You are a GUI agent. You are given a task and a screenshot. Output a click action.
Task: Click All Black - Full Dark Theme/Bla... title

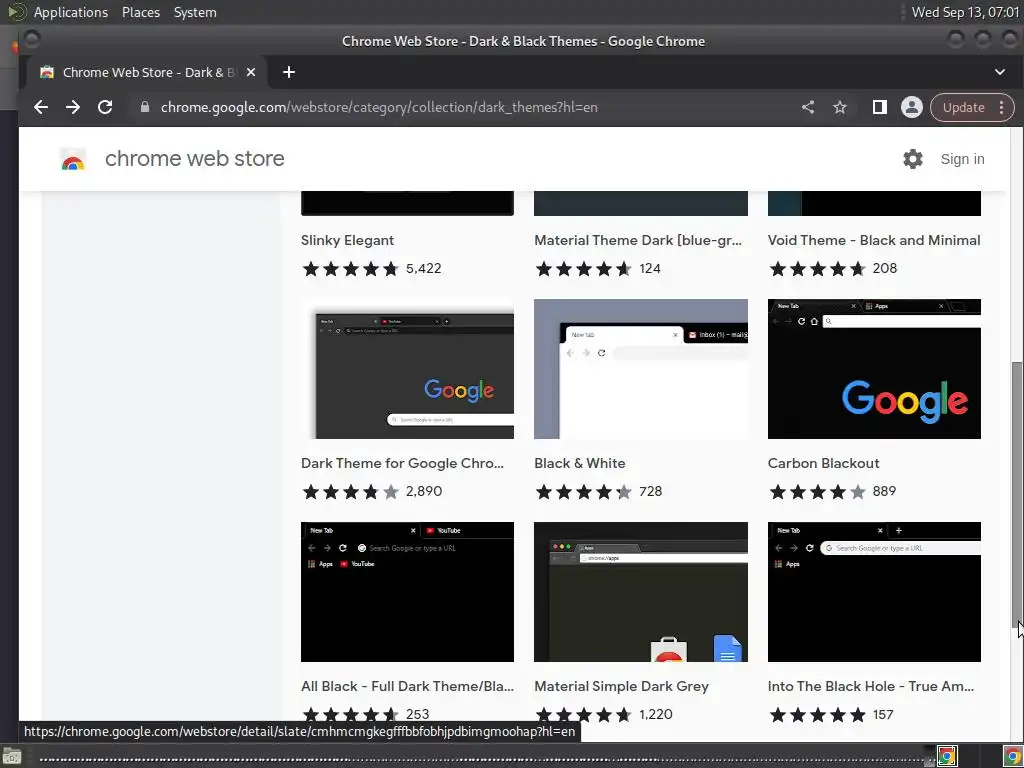[407, 686]
